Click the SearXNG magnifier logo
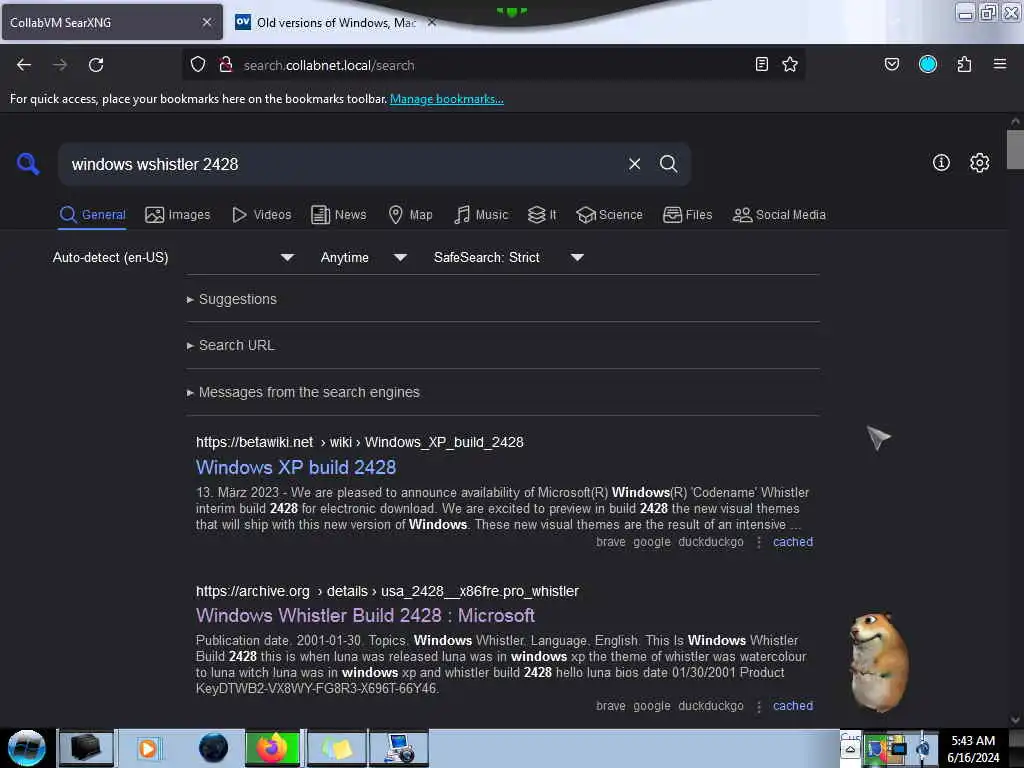The image size is (1024, 768). [x=28, y=163]
